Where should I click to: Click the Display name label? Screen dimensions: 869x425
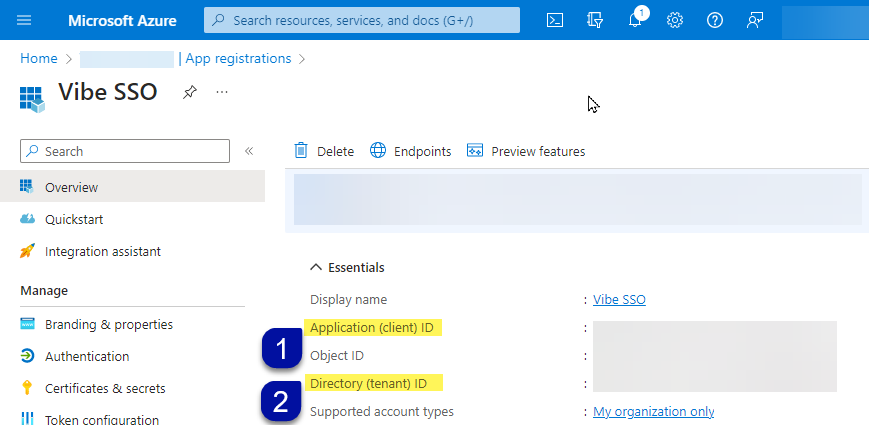click(x=349, y=300)
